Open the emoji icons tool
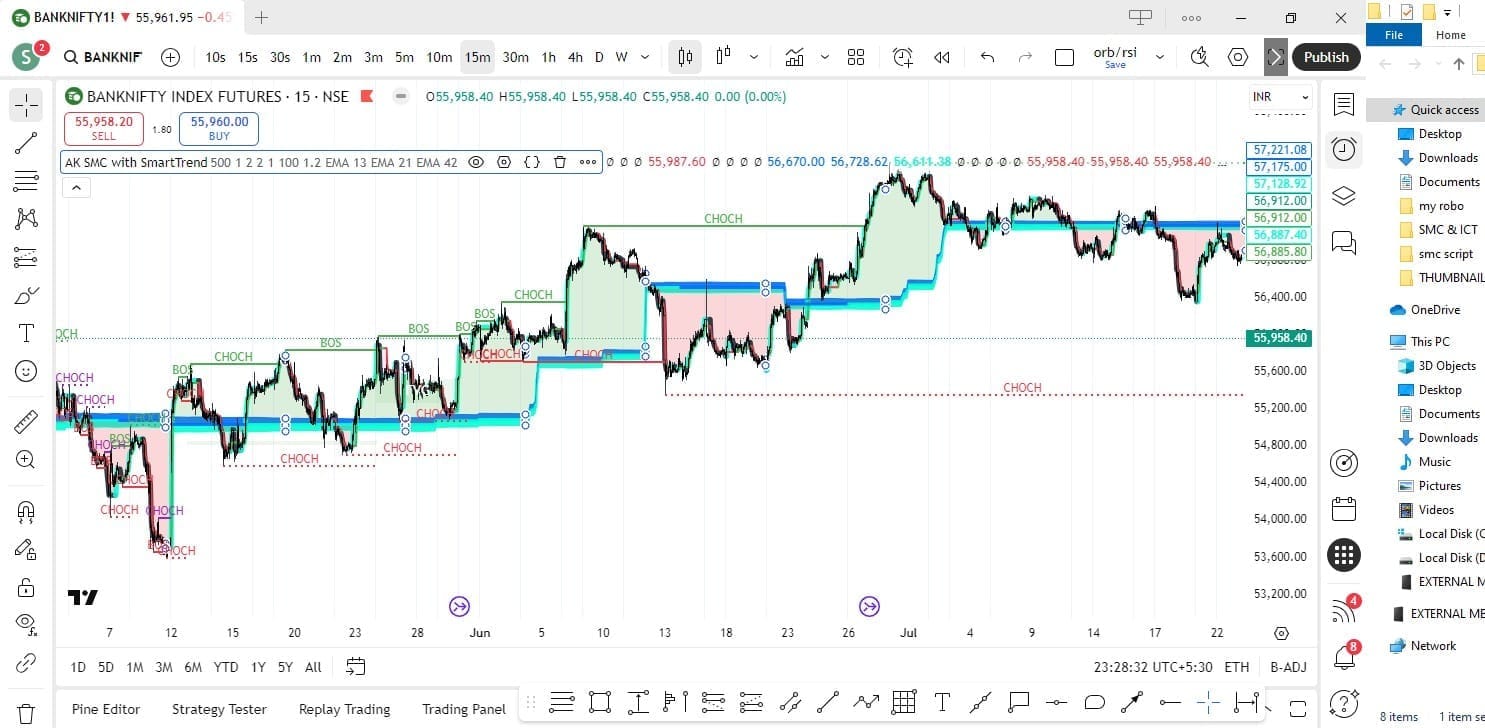This screenshot has width=1485, height=728. 26,371
